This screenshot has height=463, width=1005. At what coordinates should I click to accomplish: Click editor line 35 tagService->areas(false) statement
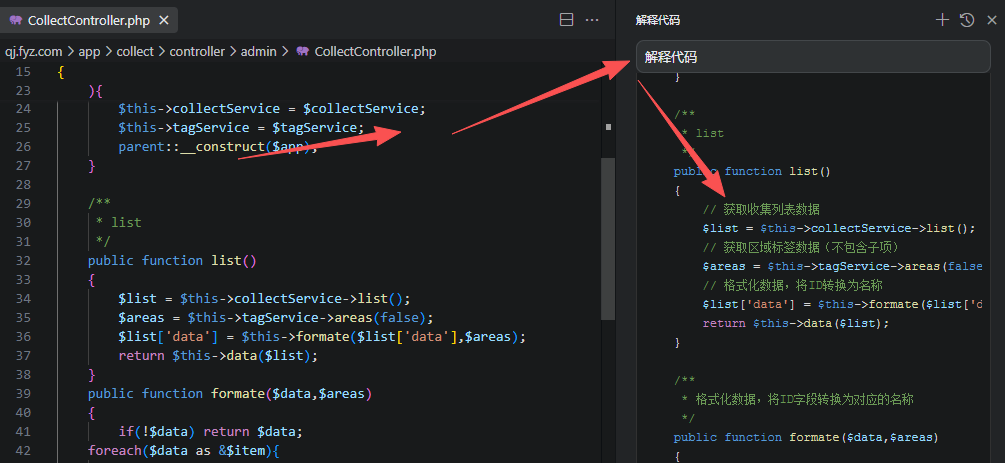pos(276,317)
